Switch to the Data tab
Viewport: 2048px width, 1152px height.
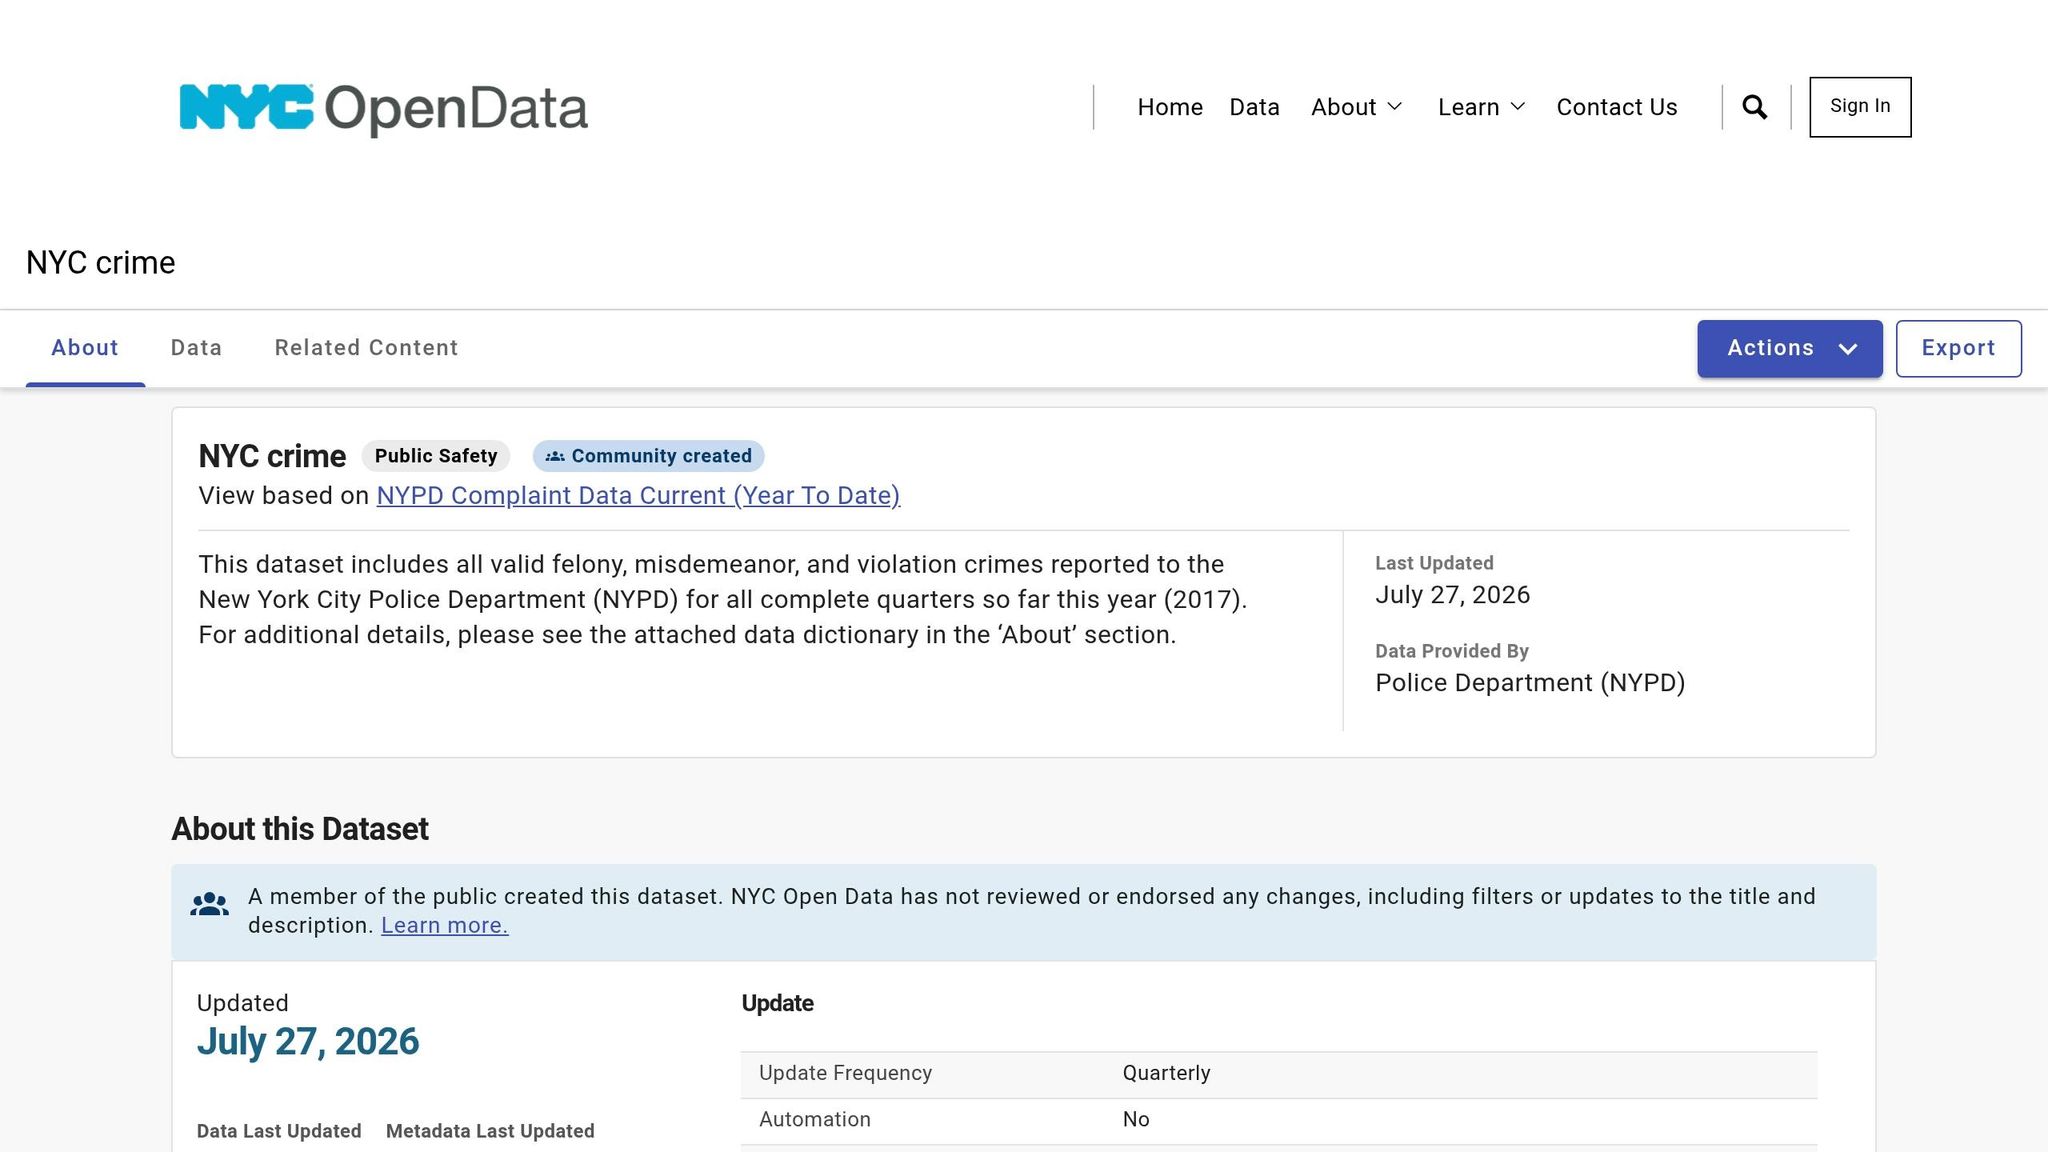(196, 348)
